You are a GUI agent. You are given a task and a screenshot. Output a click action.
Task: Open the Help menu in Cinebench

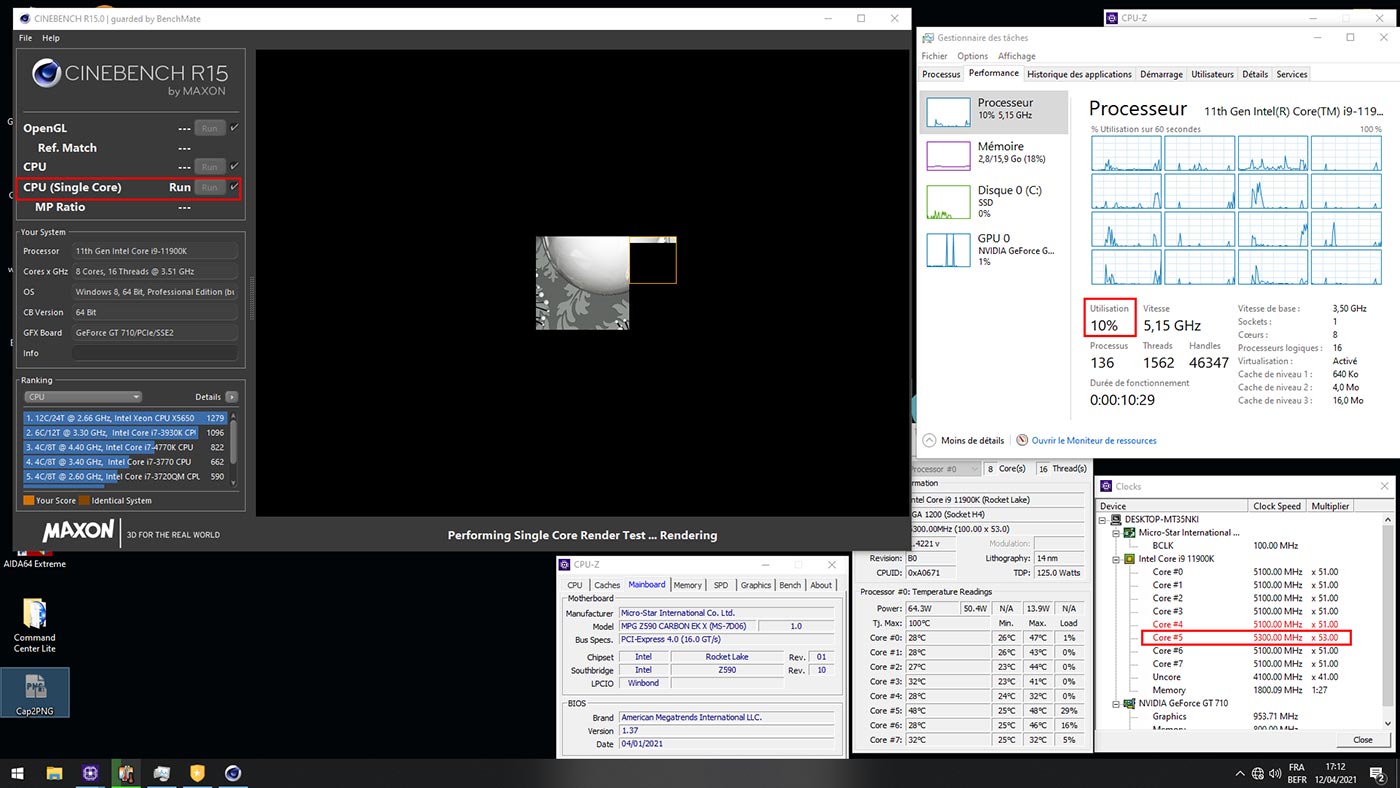pyautogui.click(x=51, y=38)
